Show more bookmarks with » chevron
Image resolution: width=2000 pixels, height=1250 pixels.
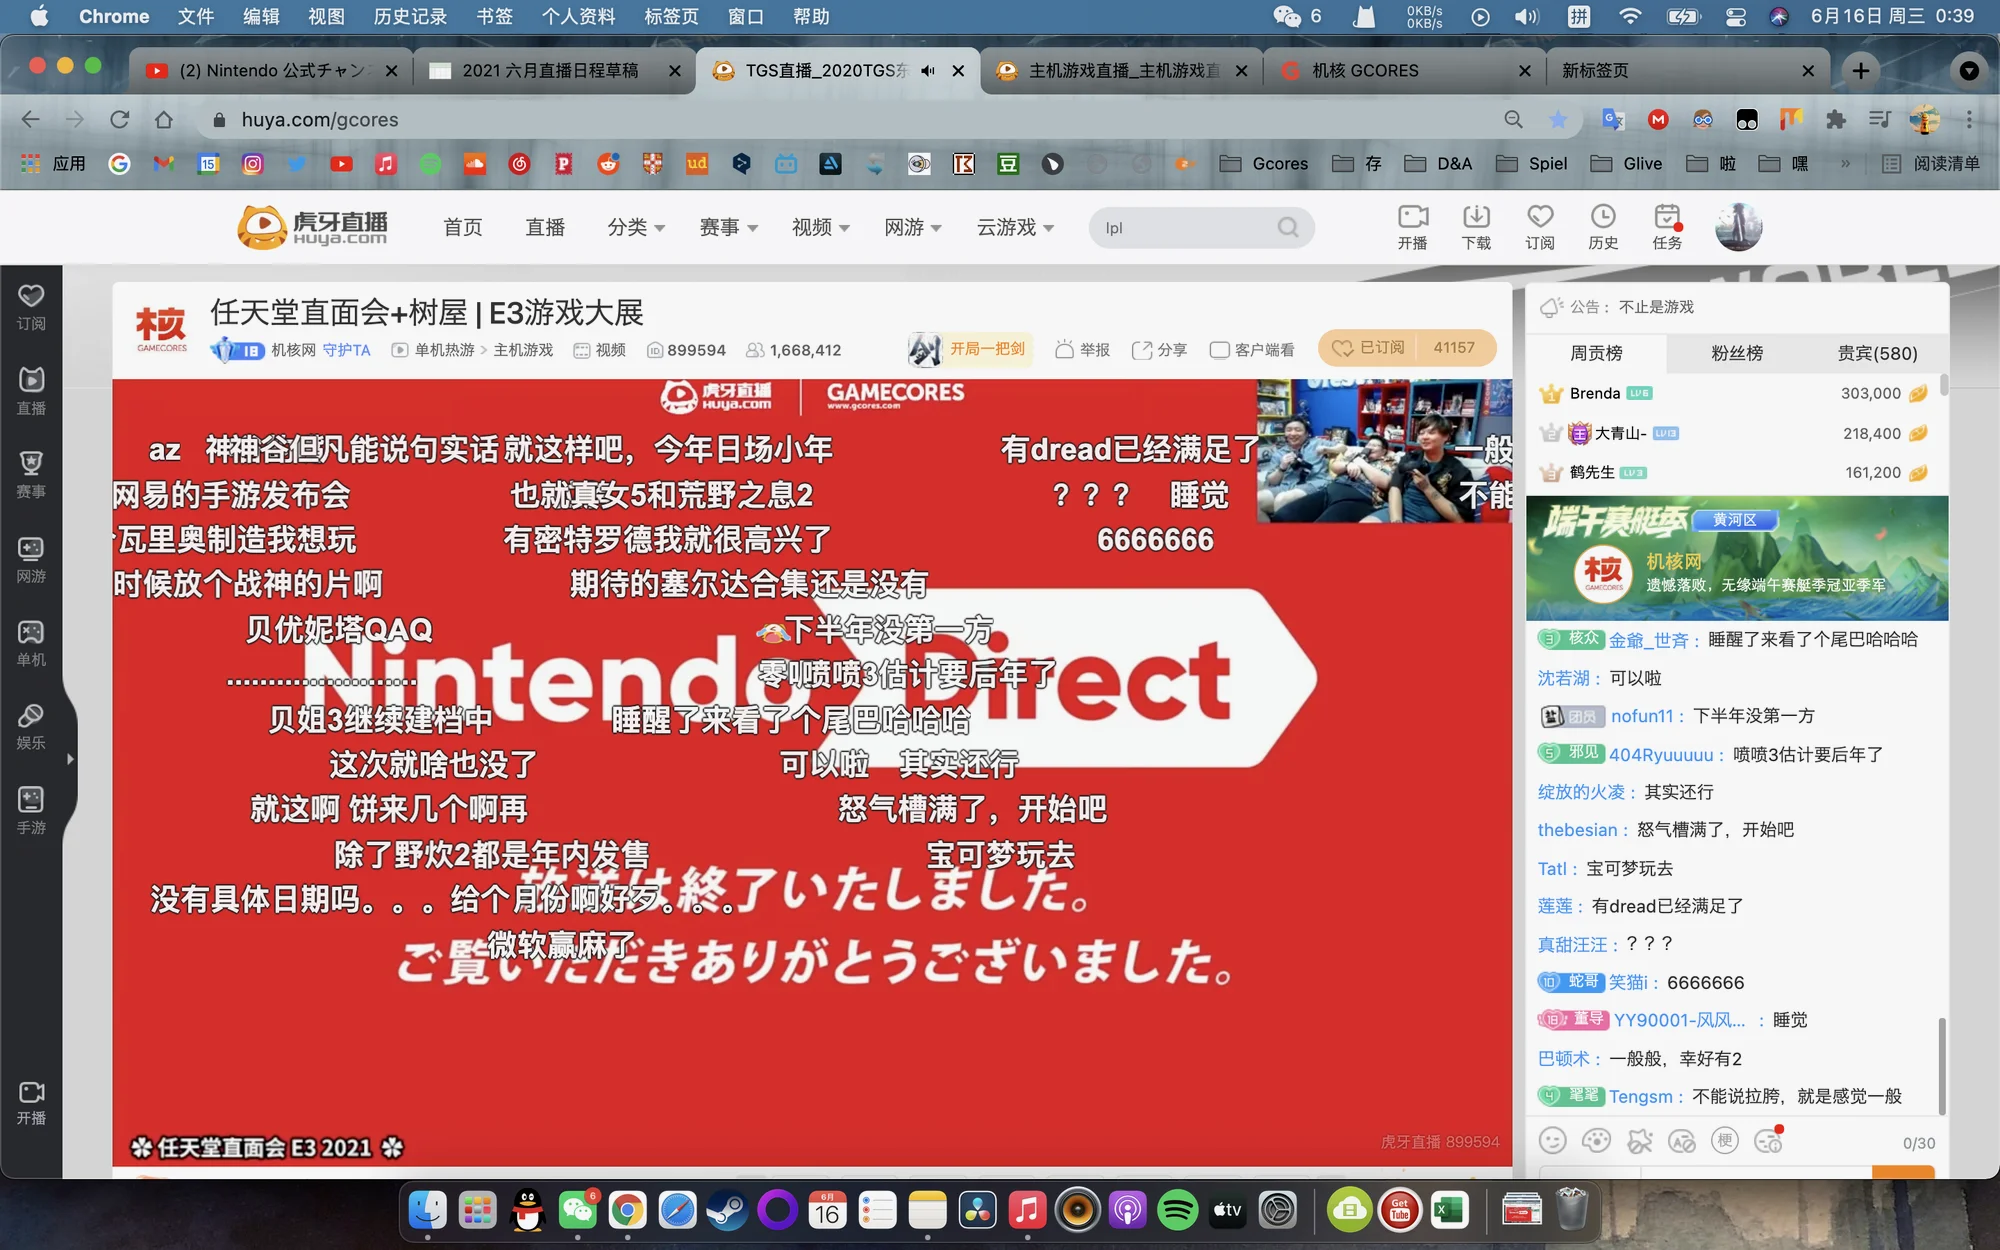pyautogui.click(x=1845, y=164)
